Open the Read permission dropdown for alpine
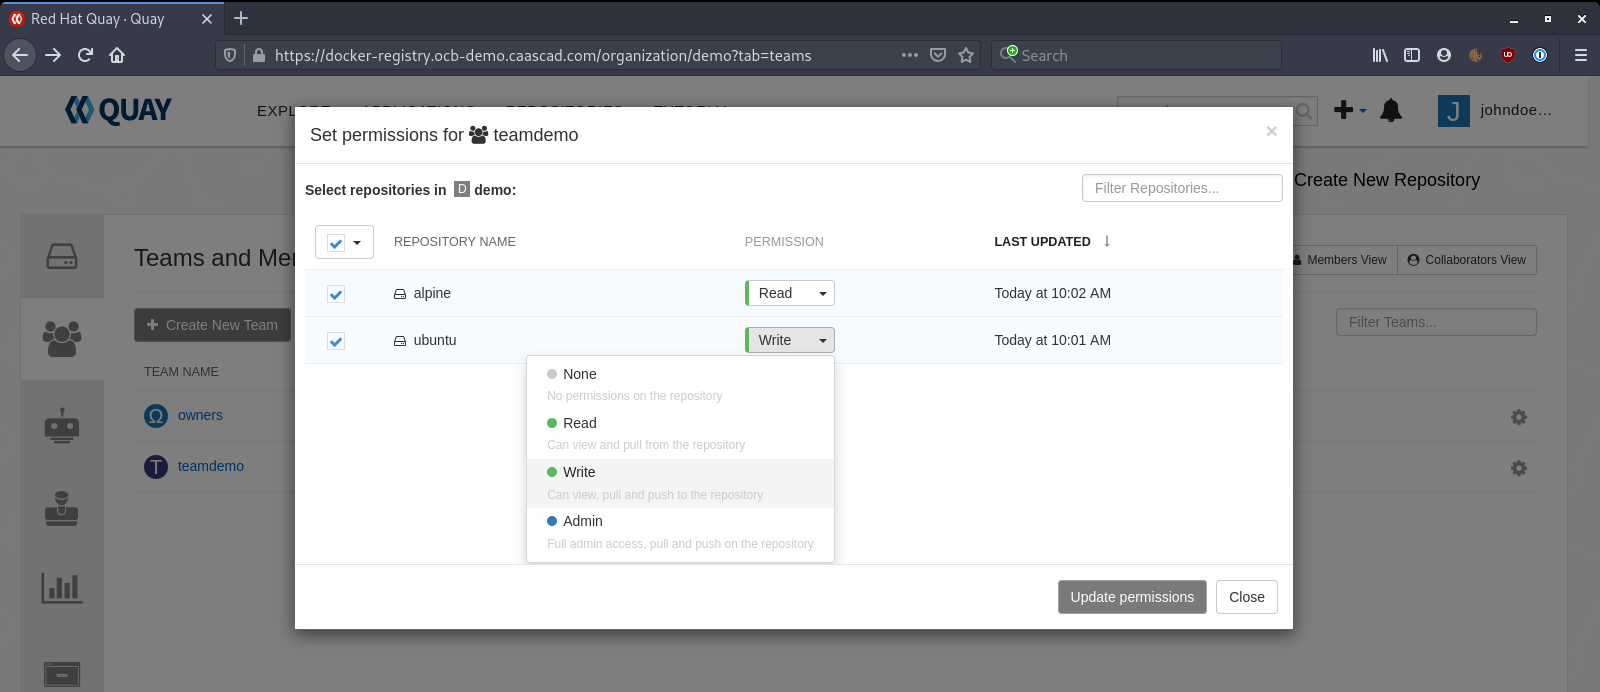This screenshot has width=1600, height=692. click(790, 293)
